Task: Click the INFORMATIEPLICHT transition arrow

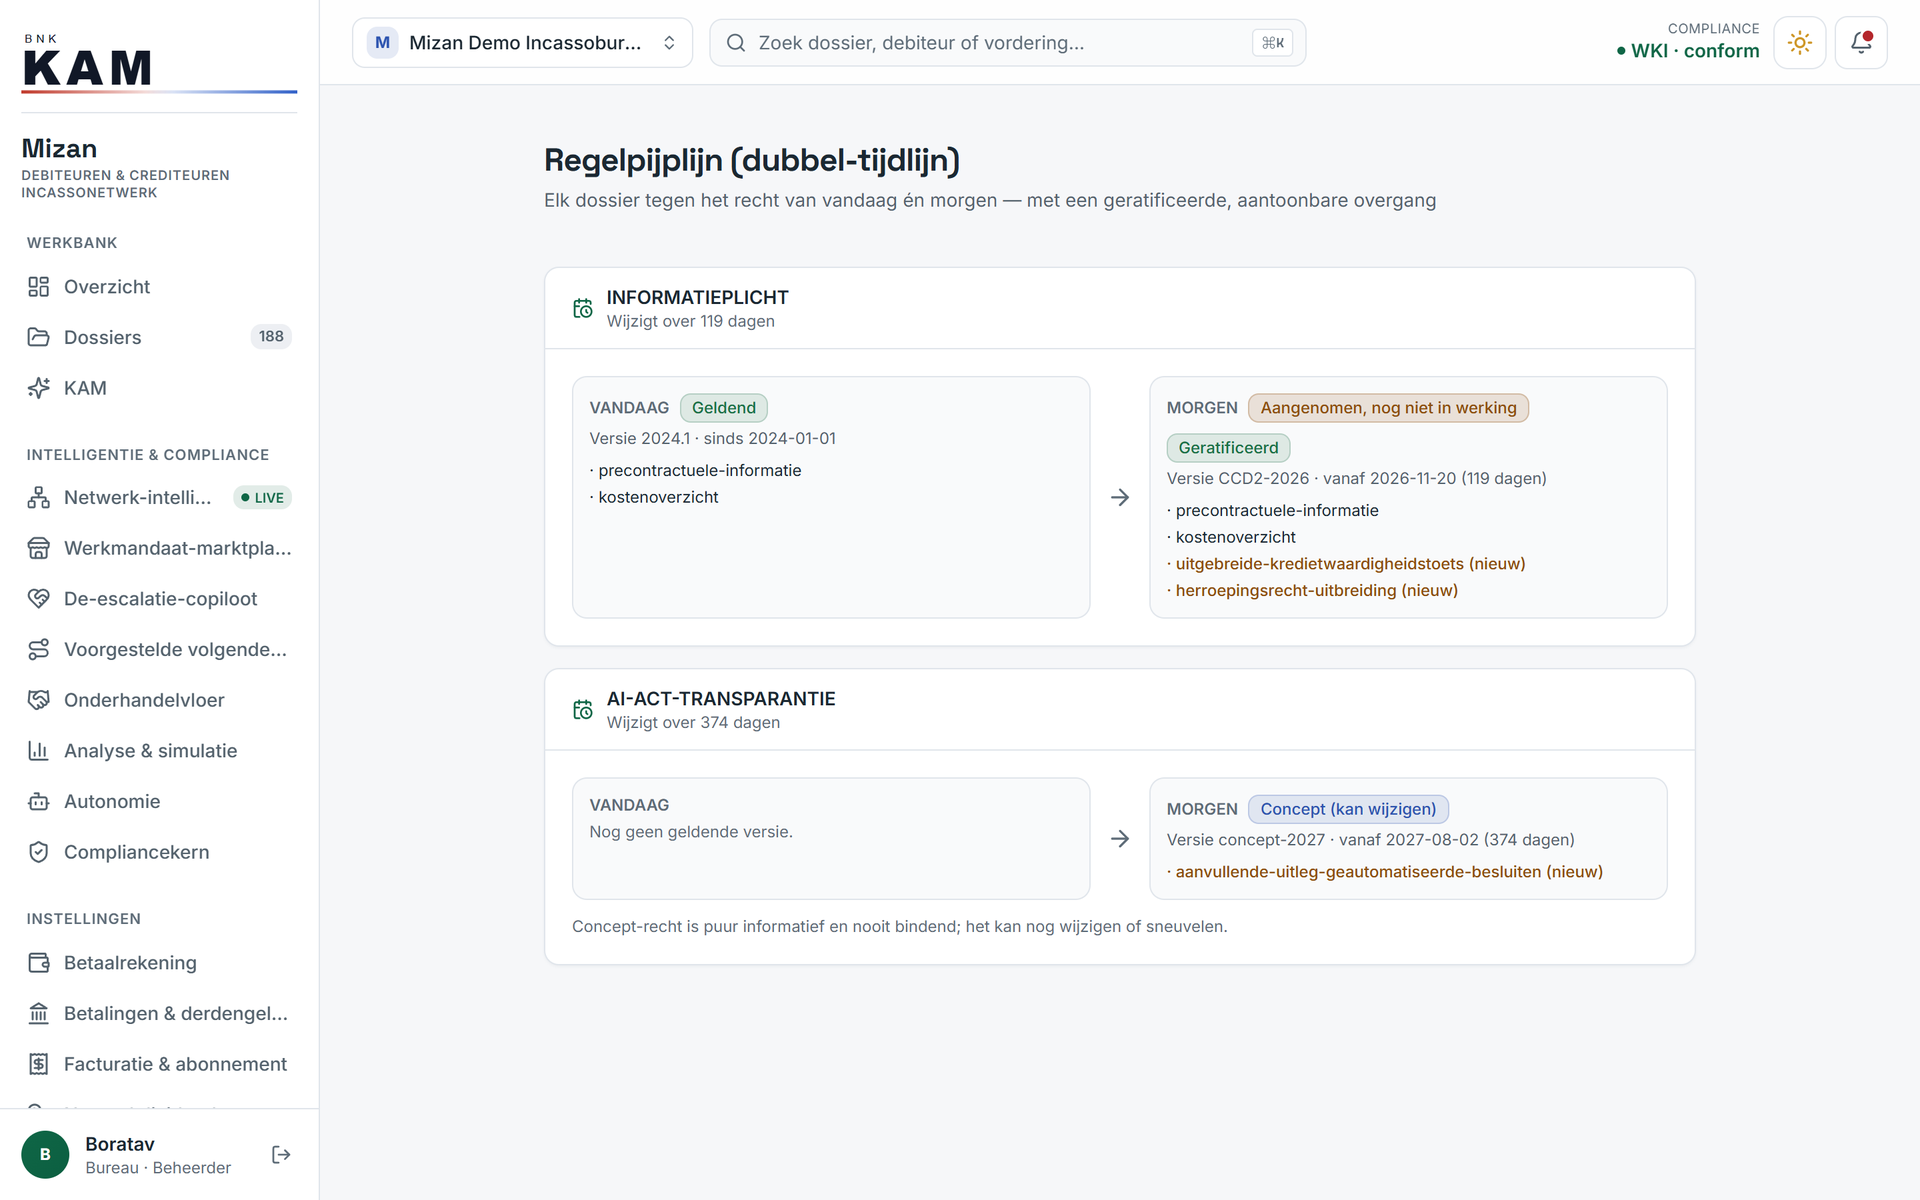Action: coord(1120,498)
